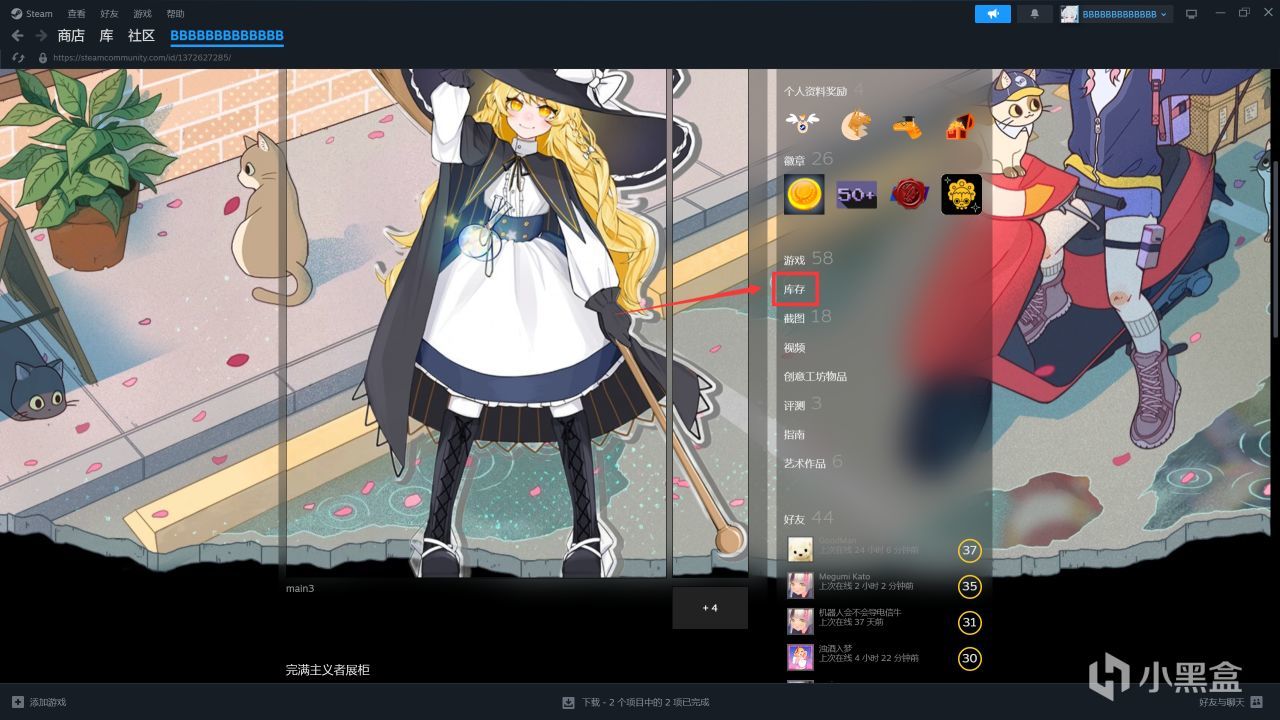1280x720 pixels.
Task: Open the announcements megaphone button
Action: click(993, 14)
